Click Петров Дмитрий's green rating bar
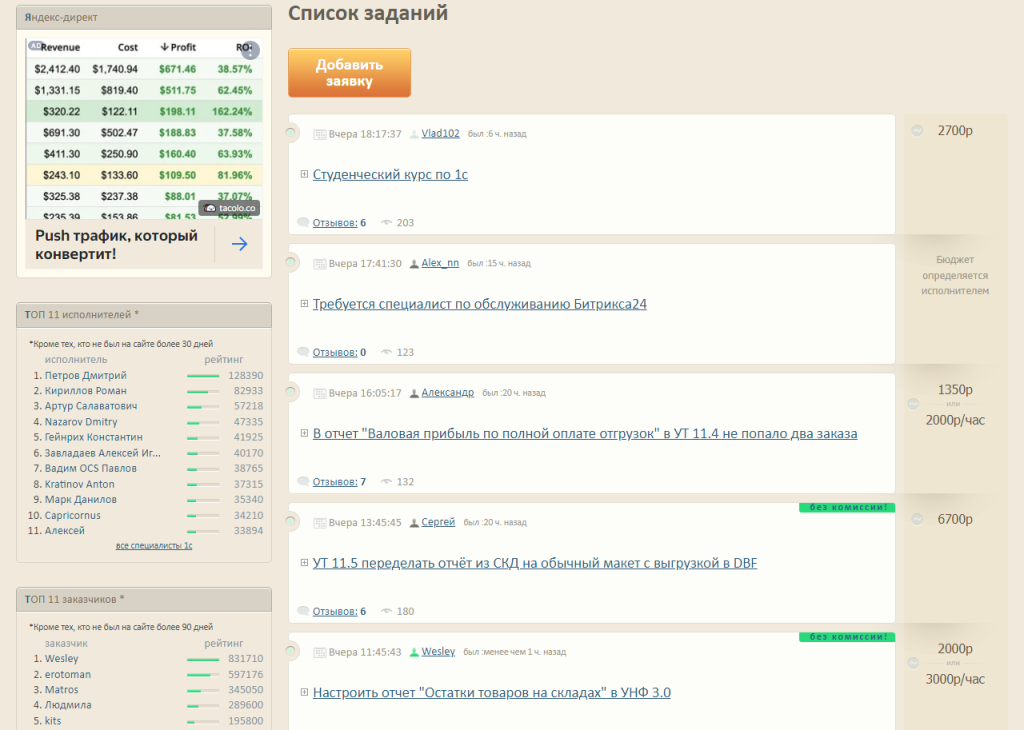The image size is (1024, 730). point(203,376)
